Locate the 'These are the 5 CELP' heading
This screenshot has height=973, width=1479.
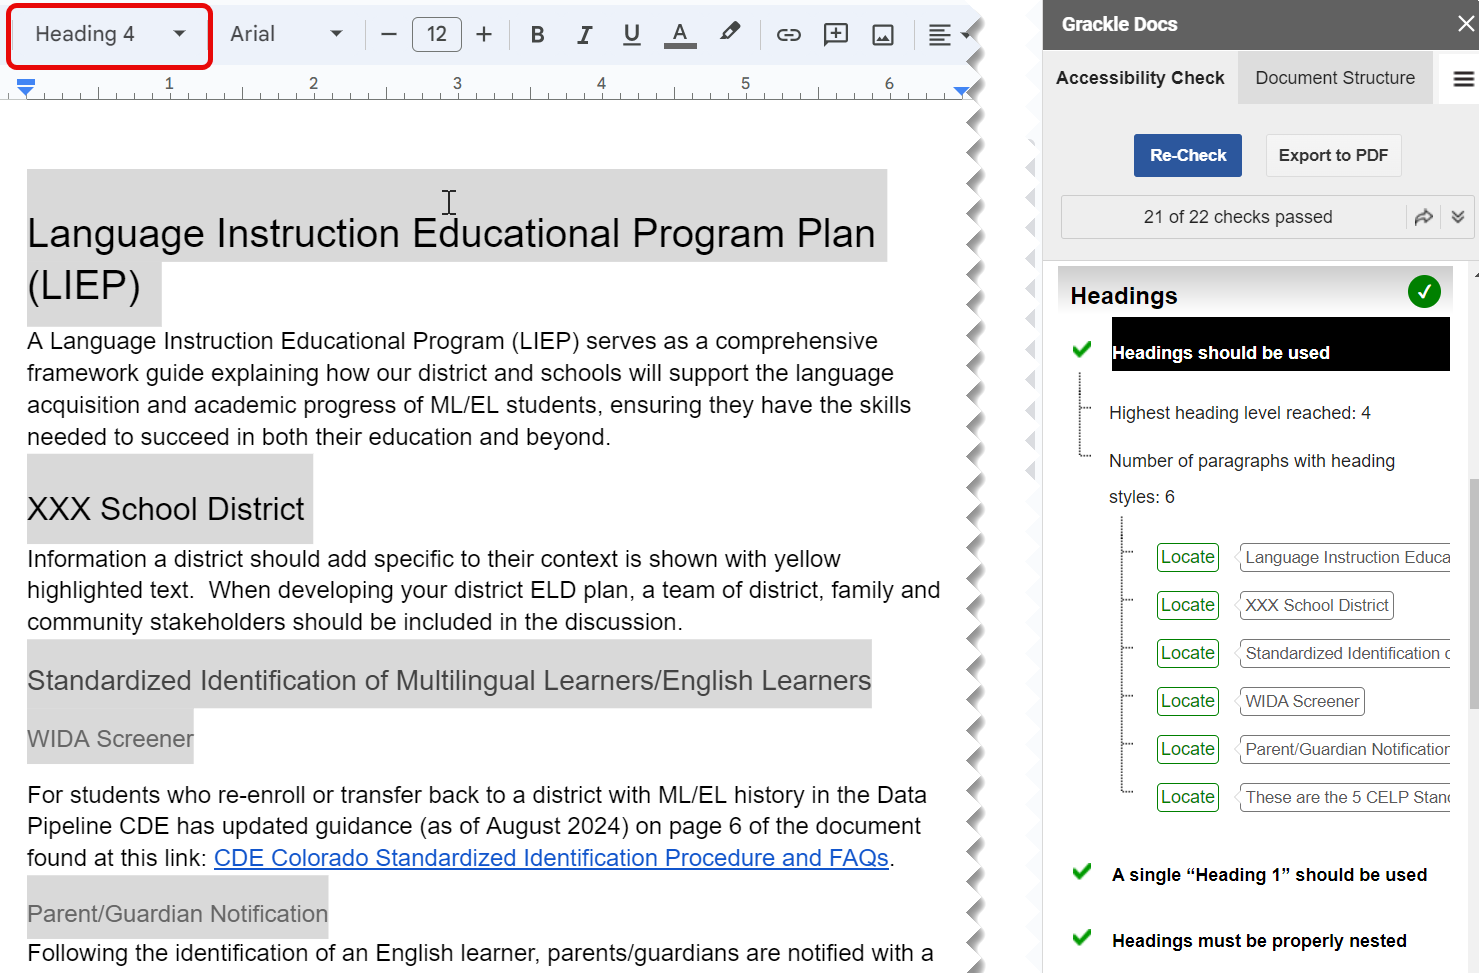(1188, 797)
